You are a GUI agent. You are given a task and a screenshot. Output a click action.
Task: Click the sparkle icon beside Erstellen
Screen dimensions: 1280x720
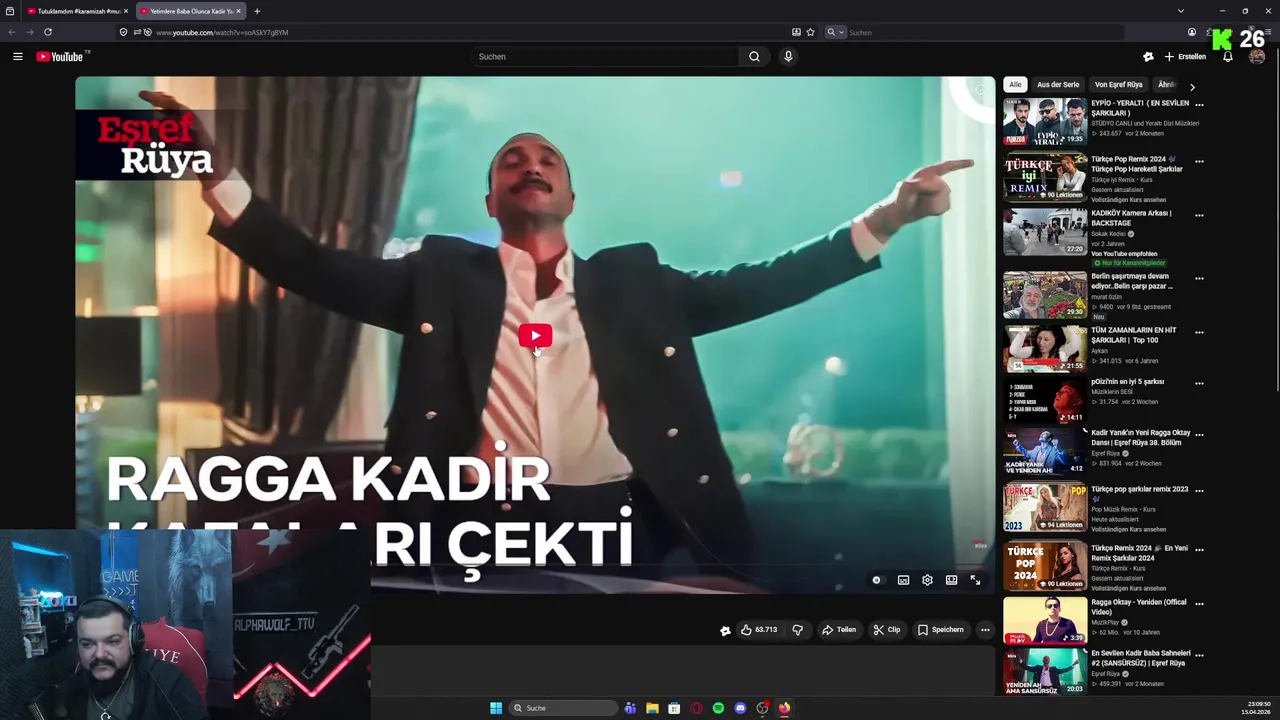tap(1148, 57)
